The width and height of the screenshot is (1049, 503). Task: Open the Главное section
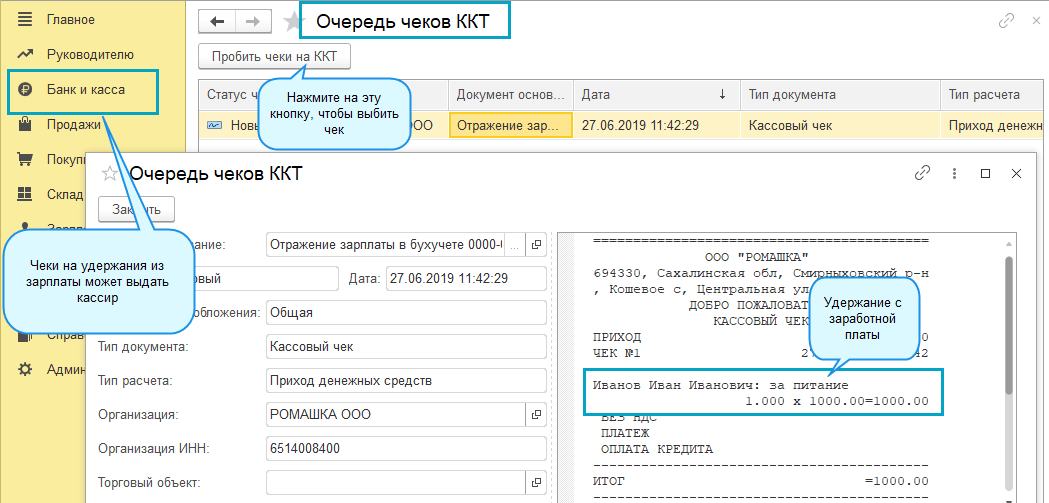coord(70,20)
